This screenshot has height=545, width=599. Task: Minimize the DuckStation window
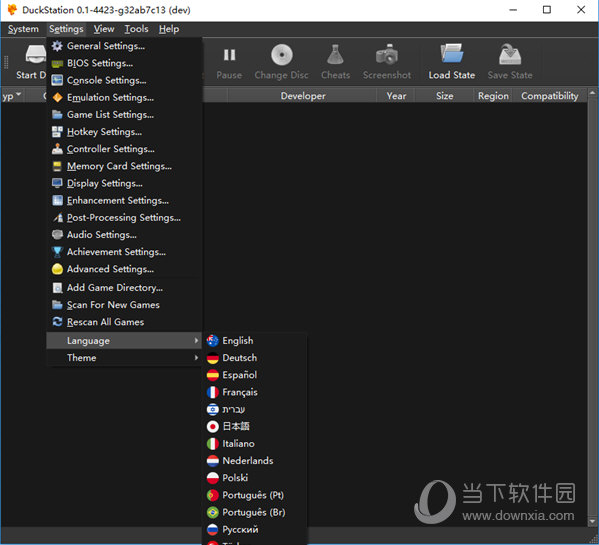click(x=513, y=10)
